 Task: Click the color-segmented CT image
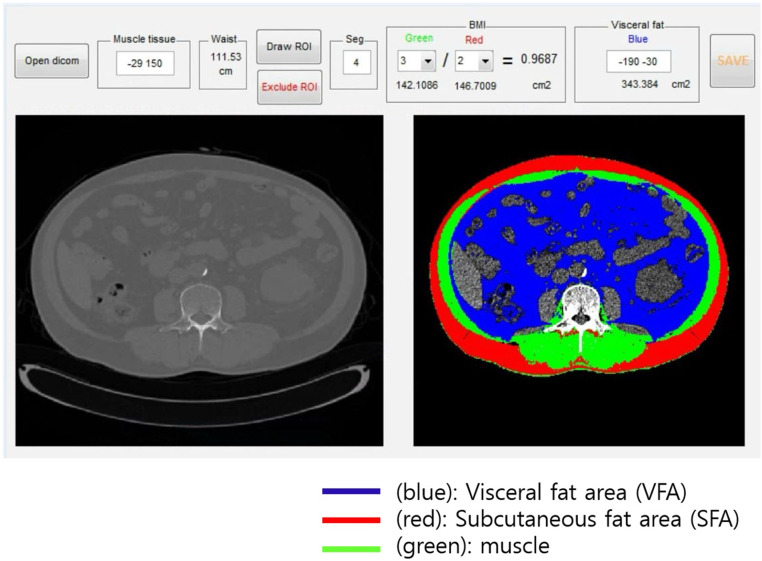579,280
